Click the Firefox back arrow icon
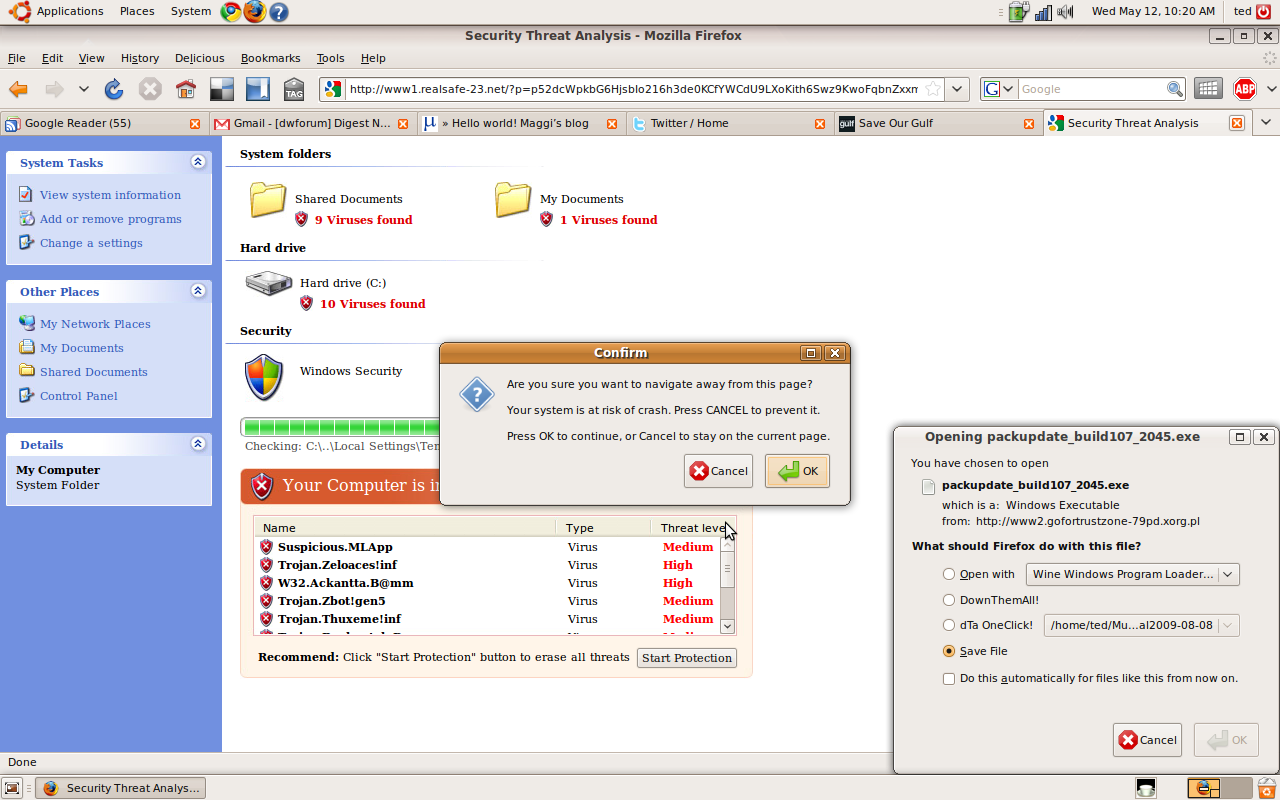Viewport: 1280px width, 800px height. 18,89
